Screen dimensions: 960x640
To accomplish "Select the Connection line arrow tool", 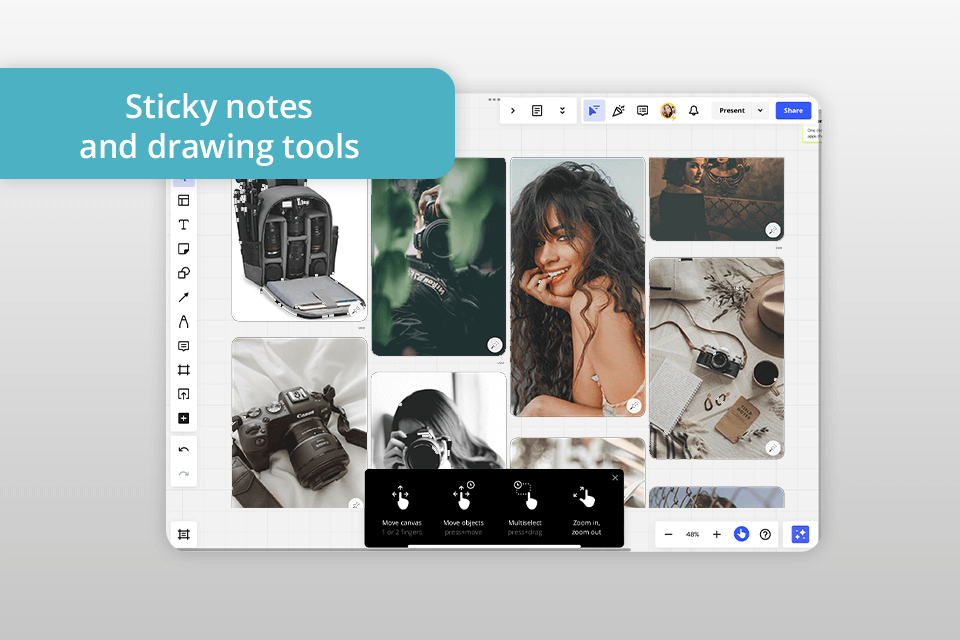I will (183, 297).
